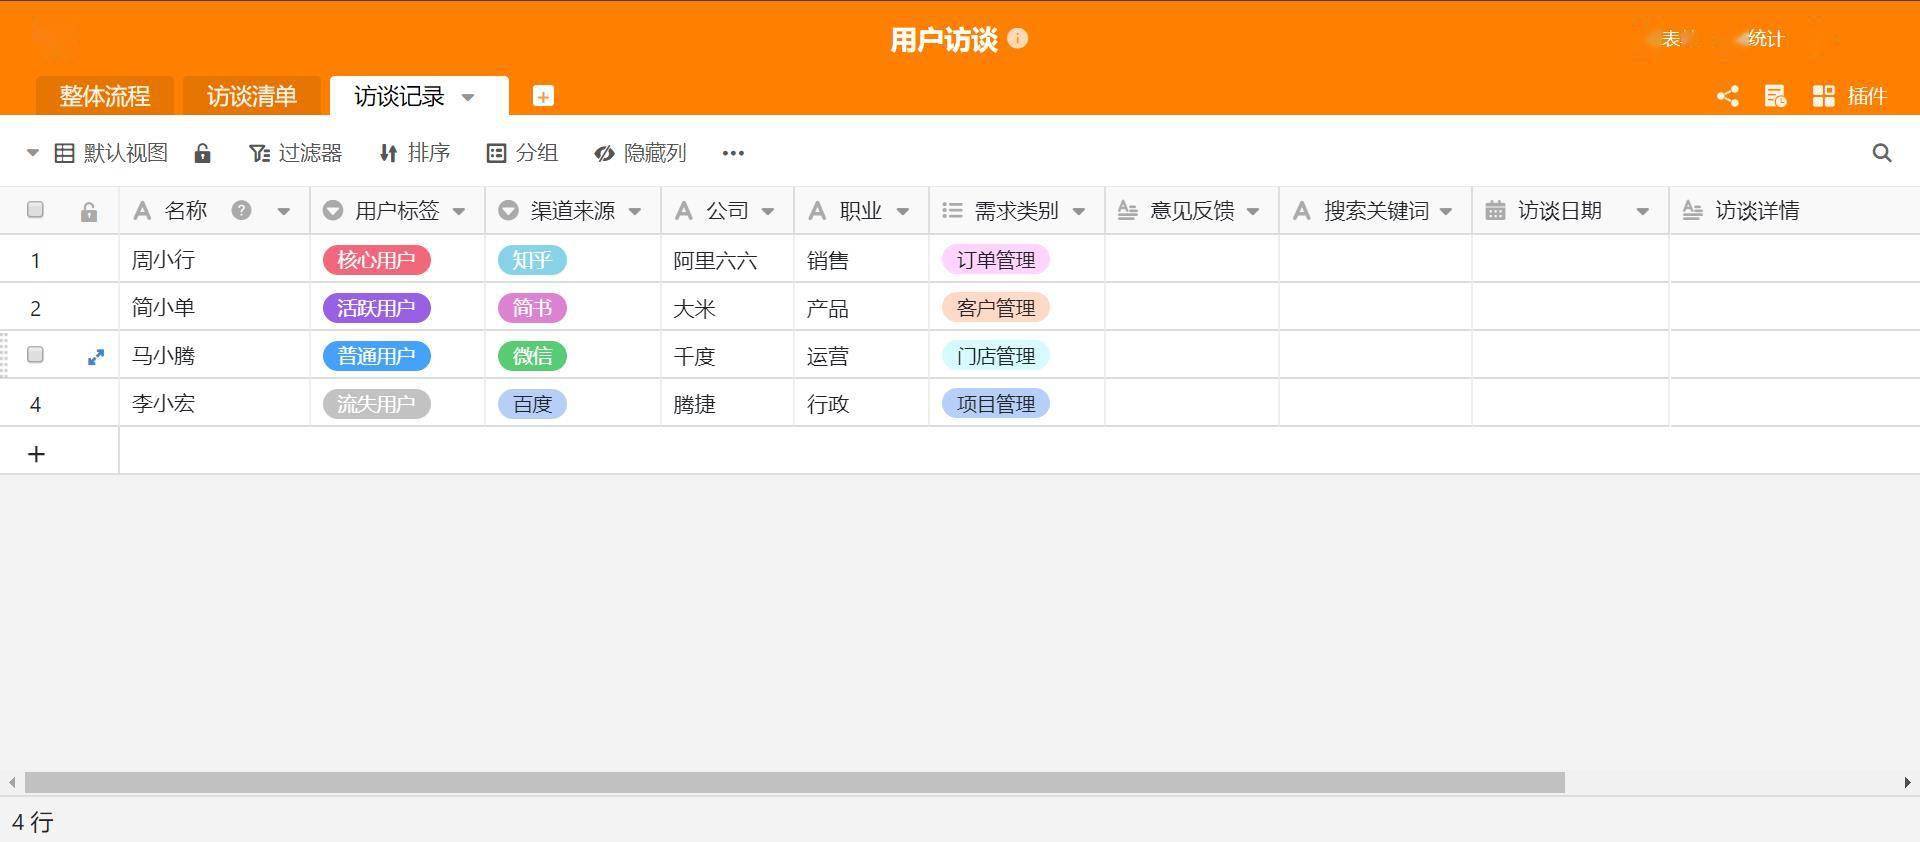Screen dimensions: 1920x842
Task: Click the form/script icon beside share
Action: click(x=1775, y=96)
